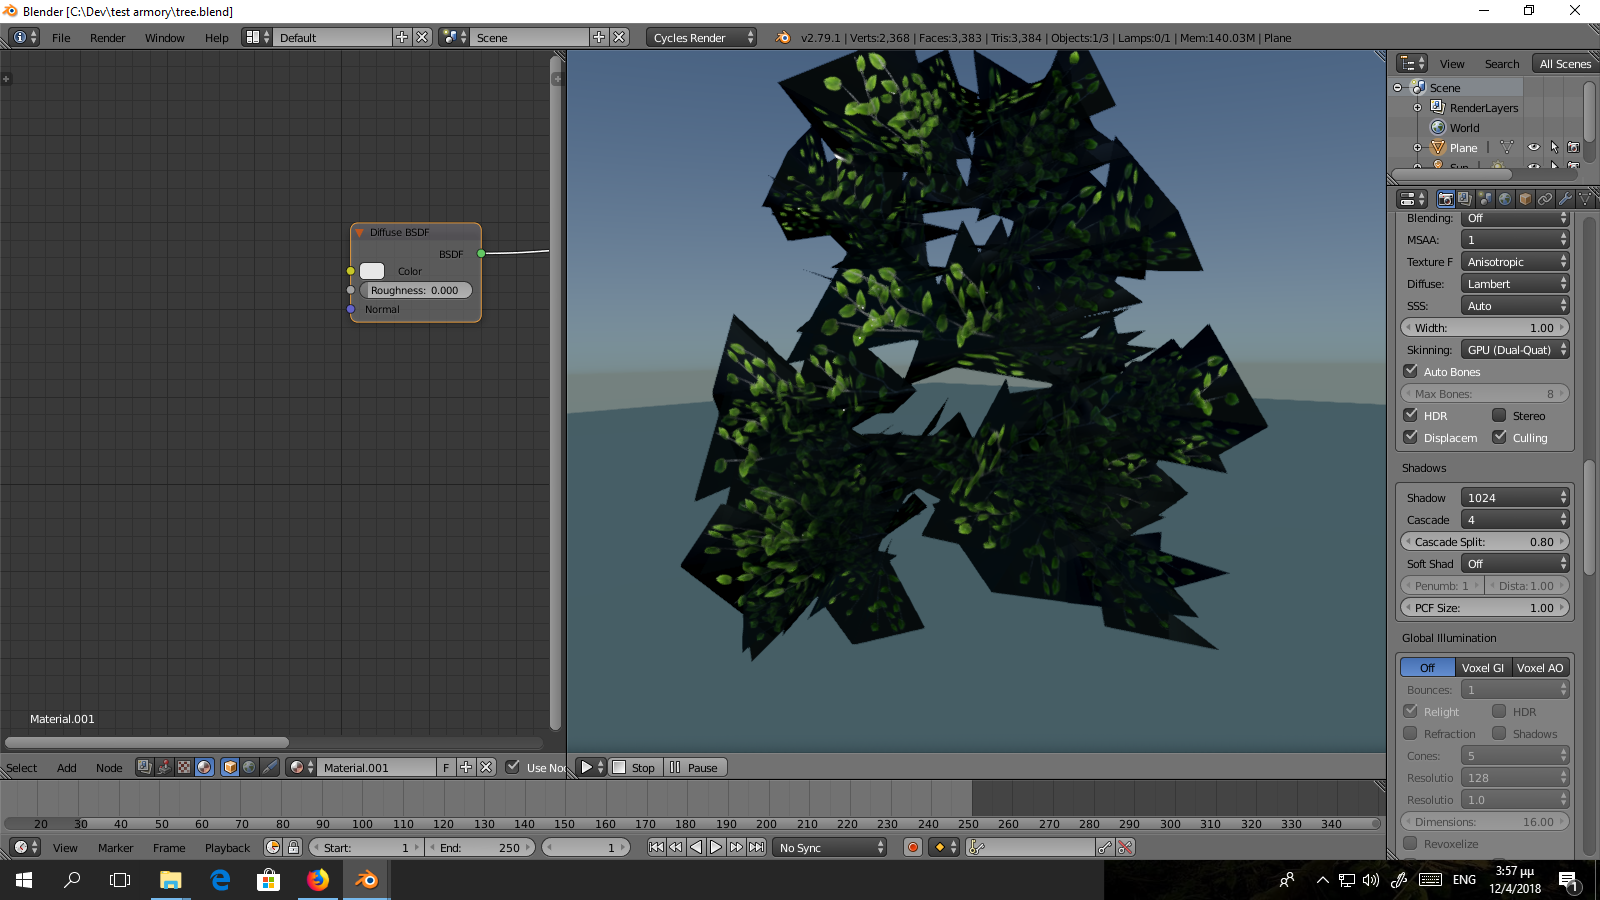1600x900 pixels.
Task: Select the Texture node tree type (checker icon)
Action: pyautogui.click(x=183, y=768)
